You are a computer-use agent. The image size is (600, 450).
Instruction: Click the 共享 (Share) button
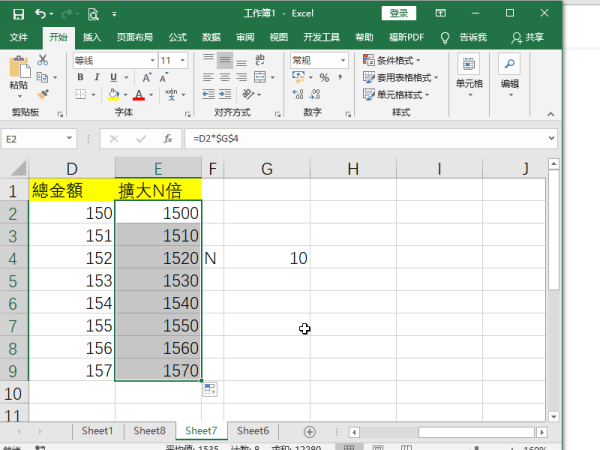(x=528, y=37)
